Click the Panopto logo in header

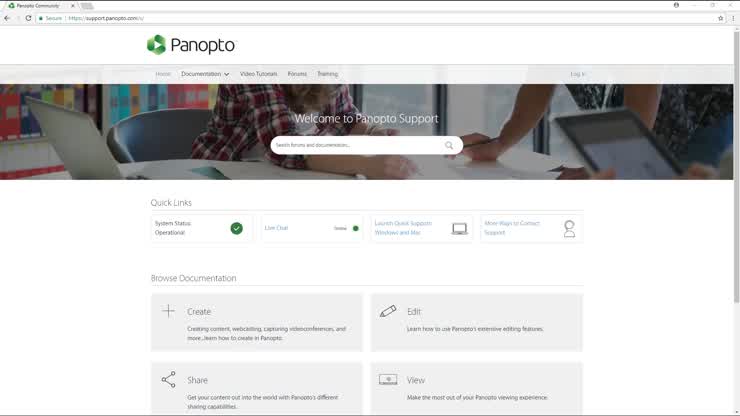click(191, 45)
